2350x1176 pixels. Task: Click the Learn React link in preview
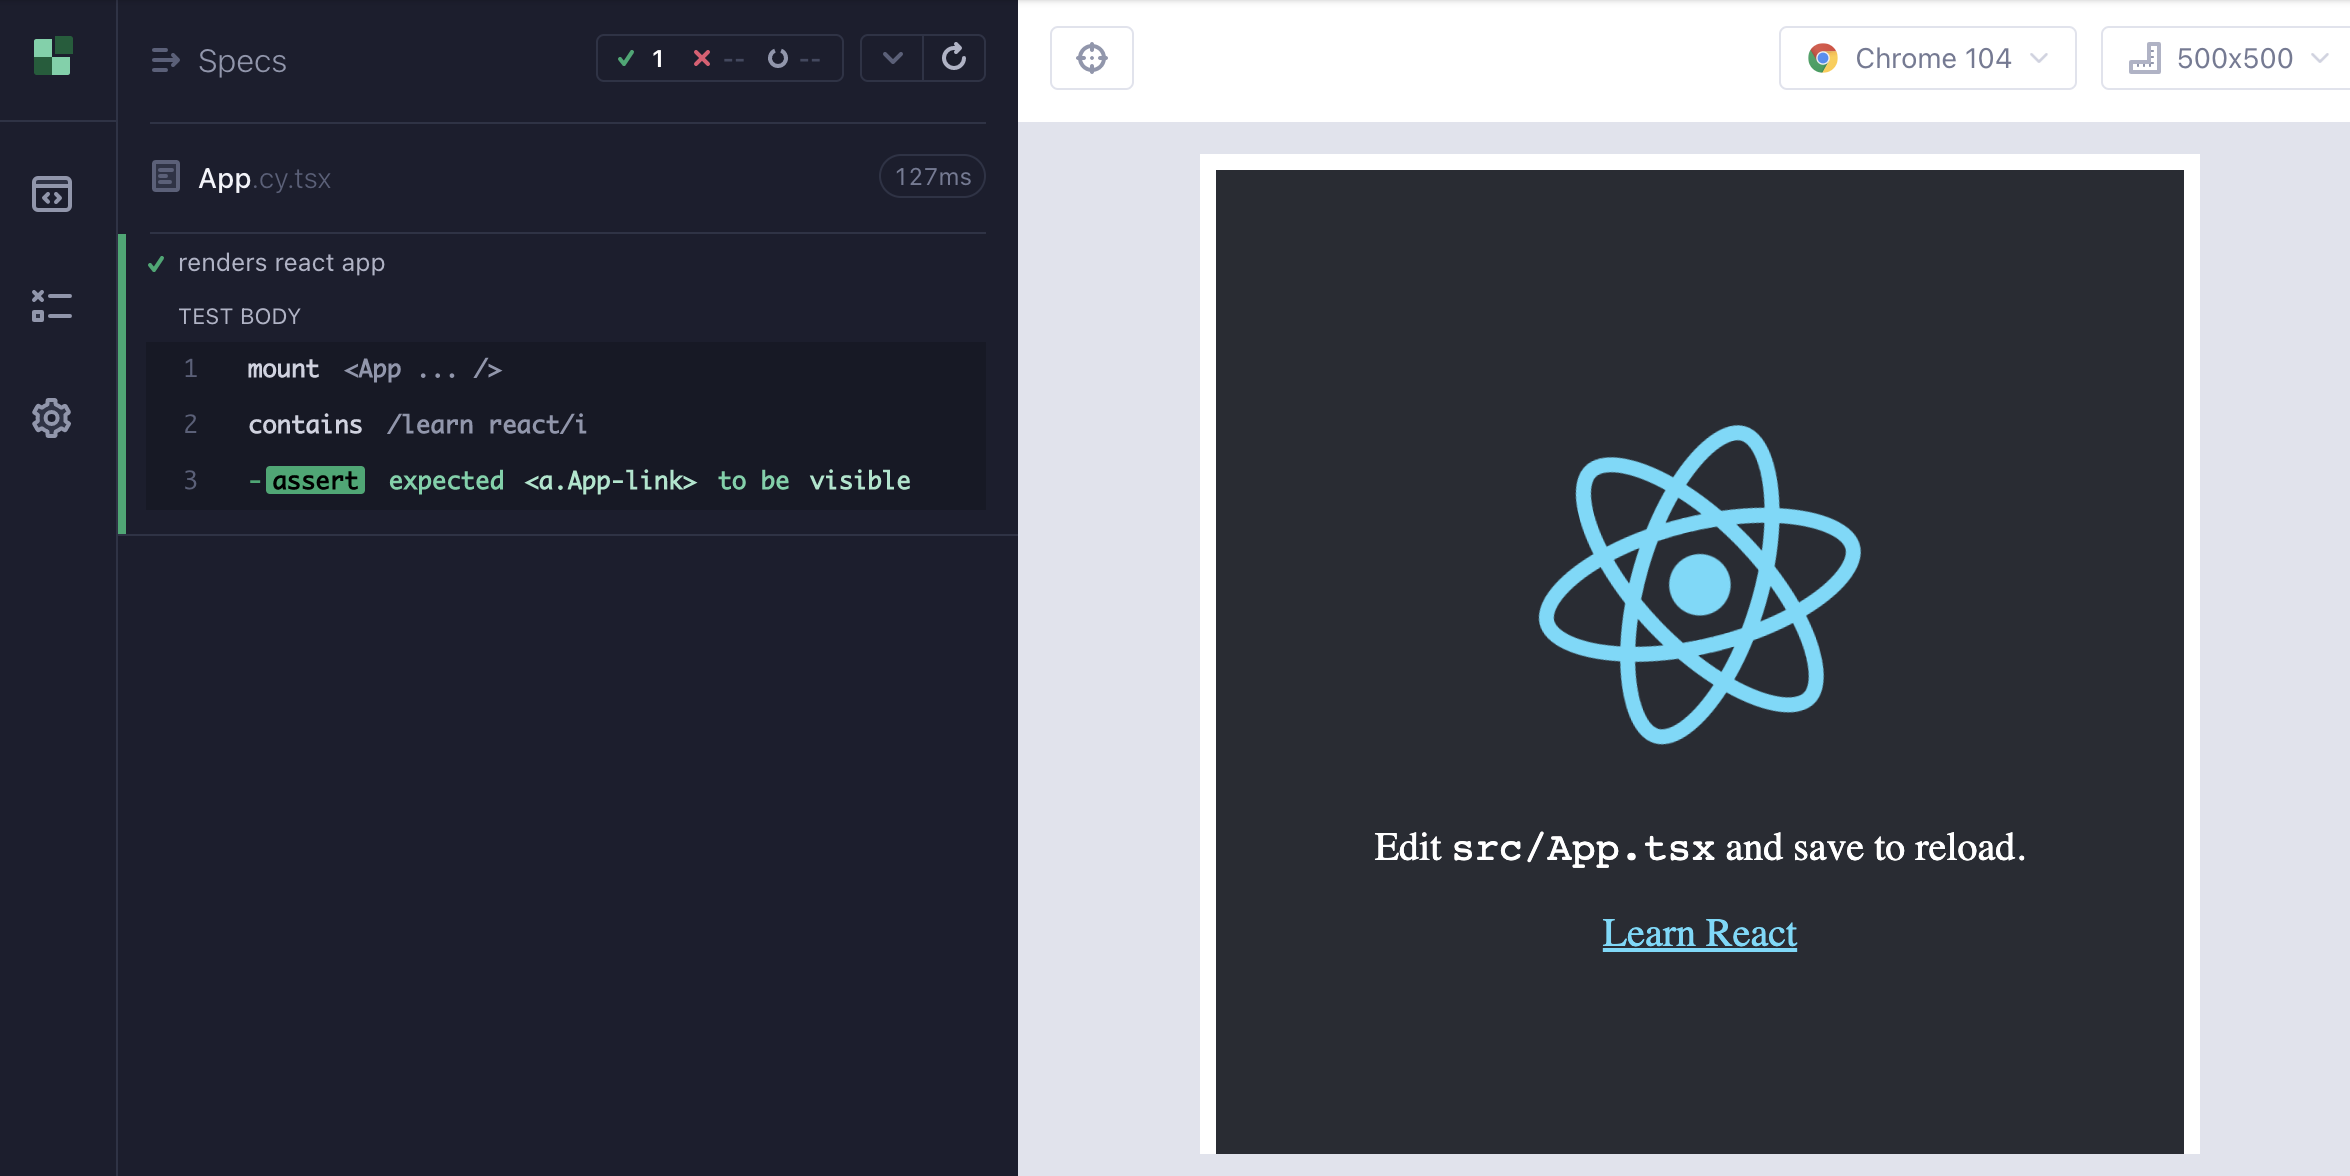coord(1699,933)
